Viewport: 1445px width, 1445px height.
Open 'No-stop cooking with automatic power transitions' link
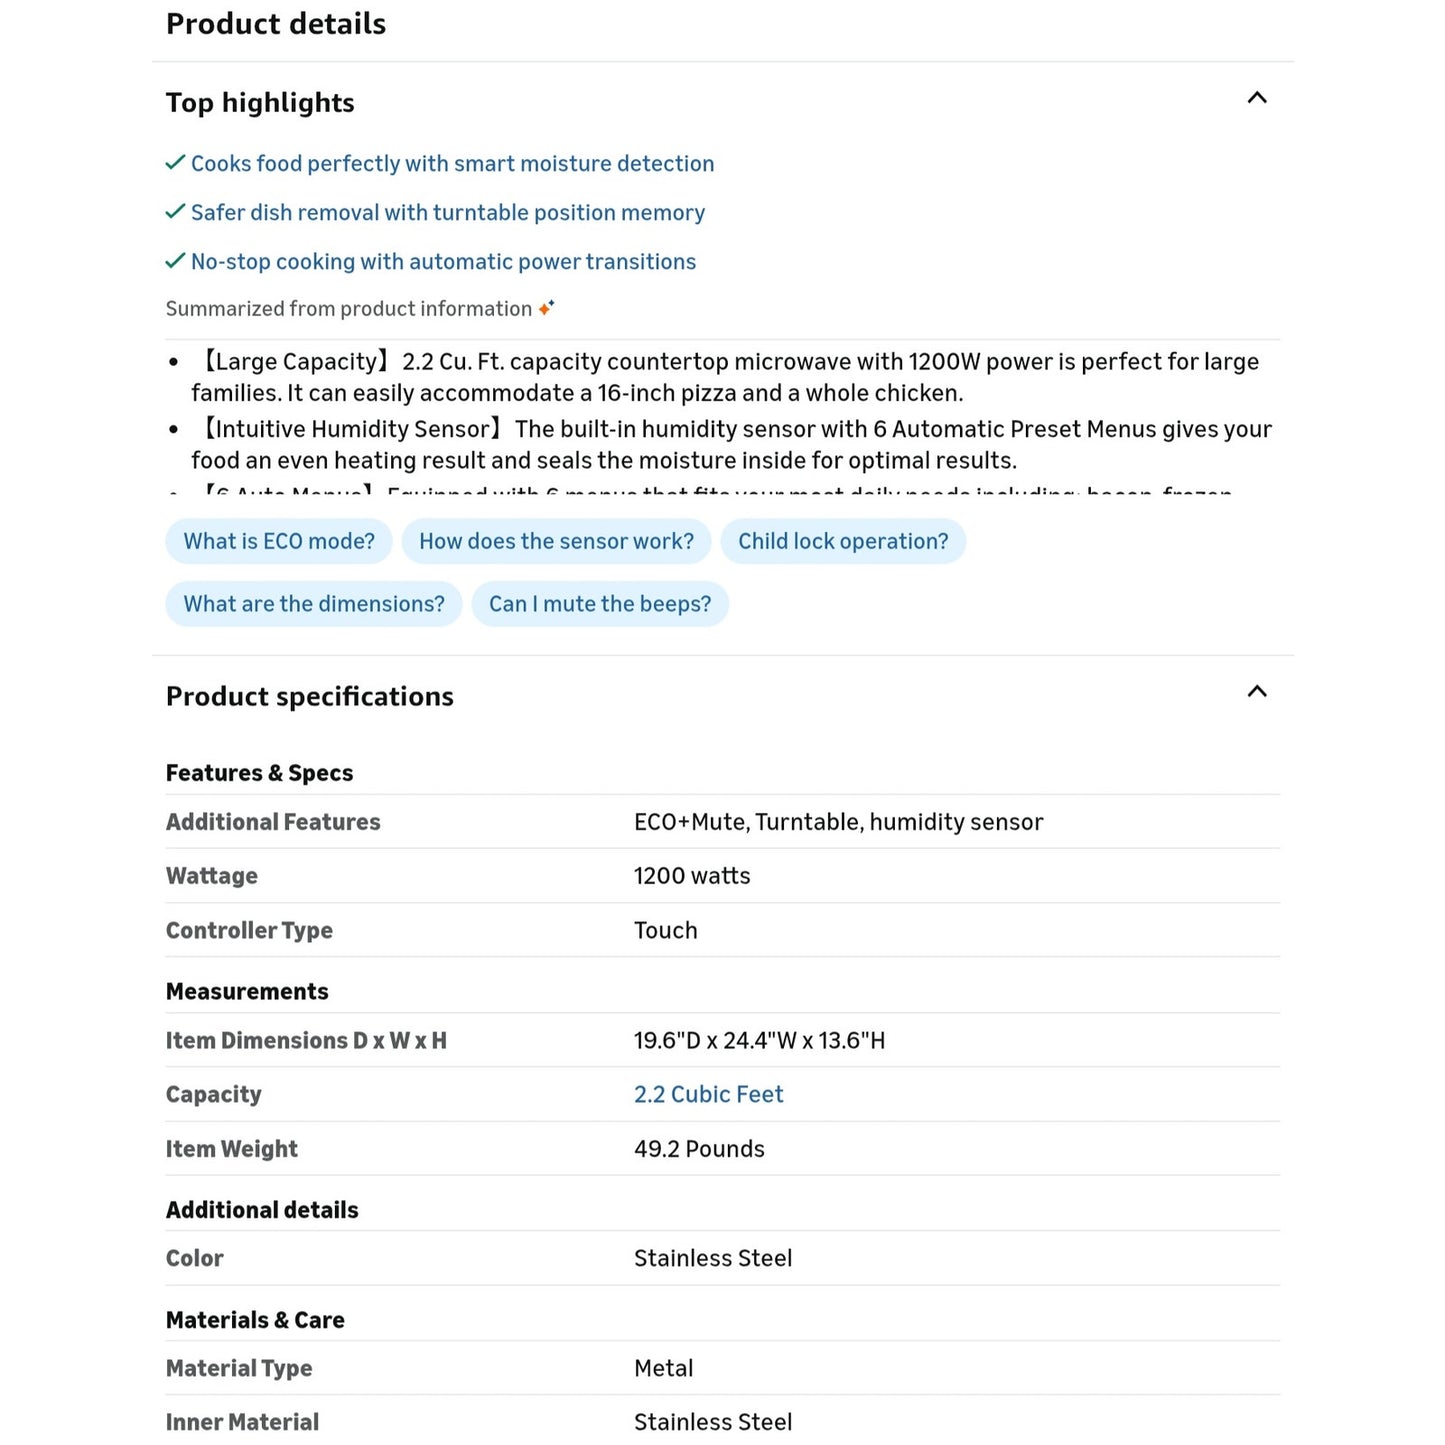pyautogui.click(x=443, y=262)
